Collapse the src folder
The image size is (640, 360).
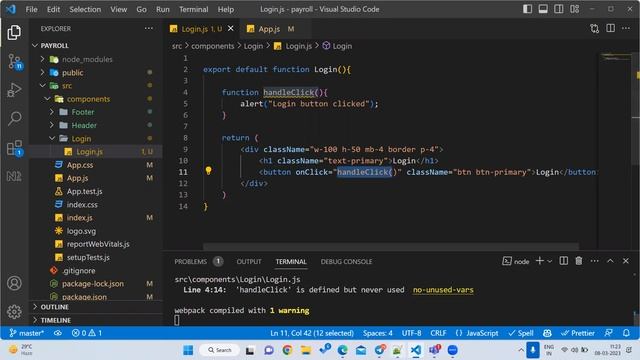pyautogui.click(x=42, y=86)
